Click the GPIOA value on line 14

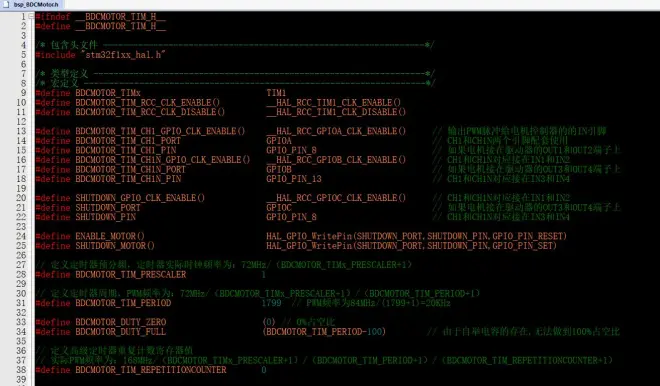point(279,141)
